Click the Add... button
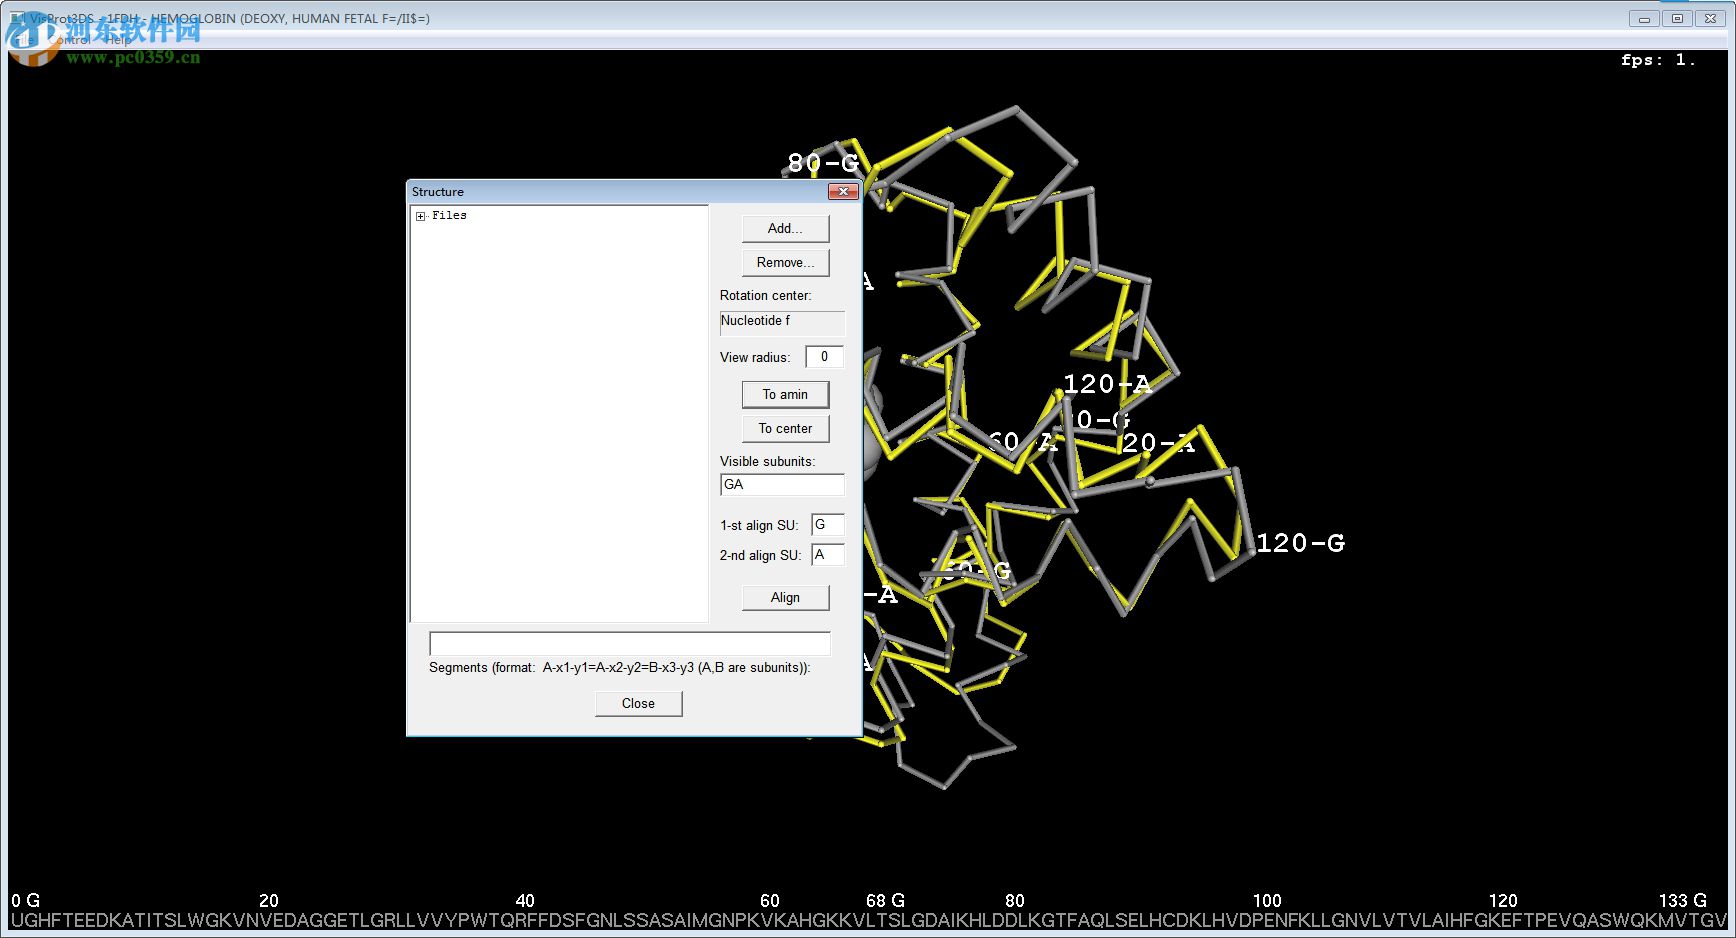 point(785,229)
